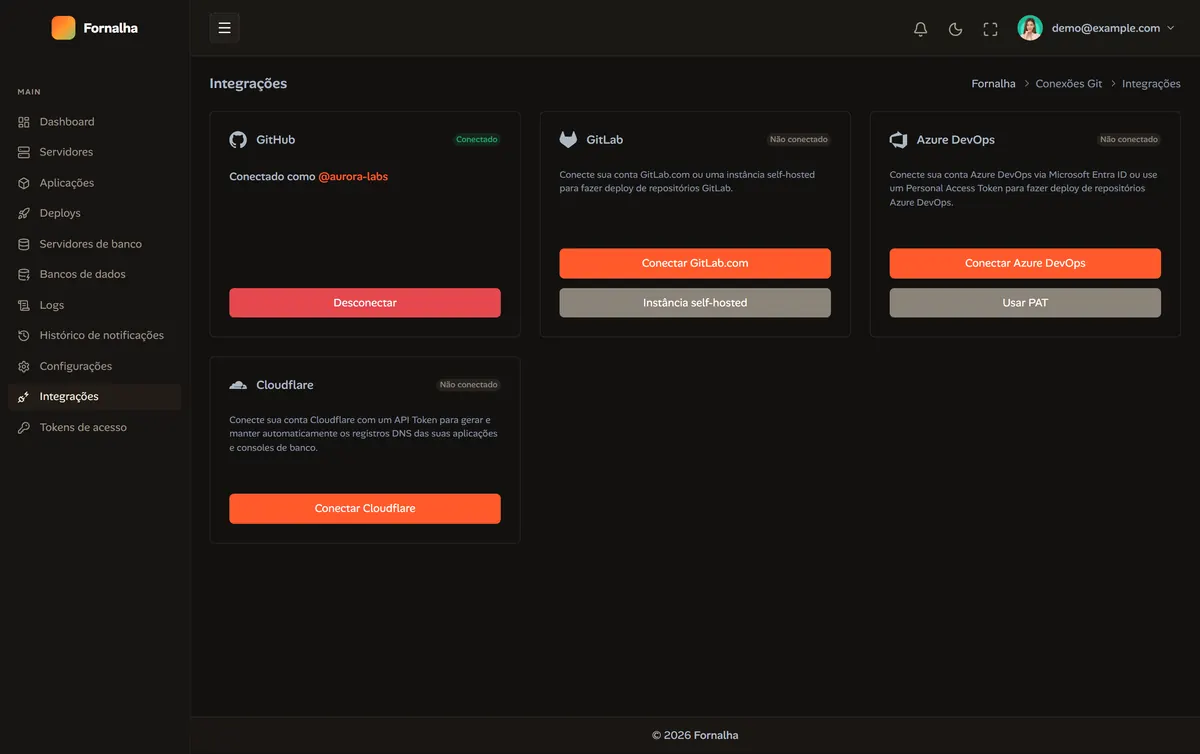1200x754 pixels.
Task: Click the GitHub logo icon
Action: (238, 140)
